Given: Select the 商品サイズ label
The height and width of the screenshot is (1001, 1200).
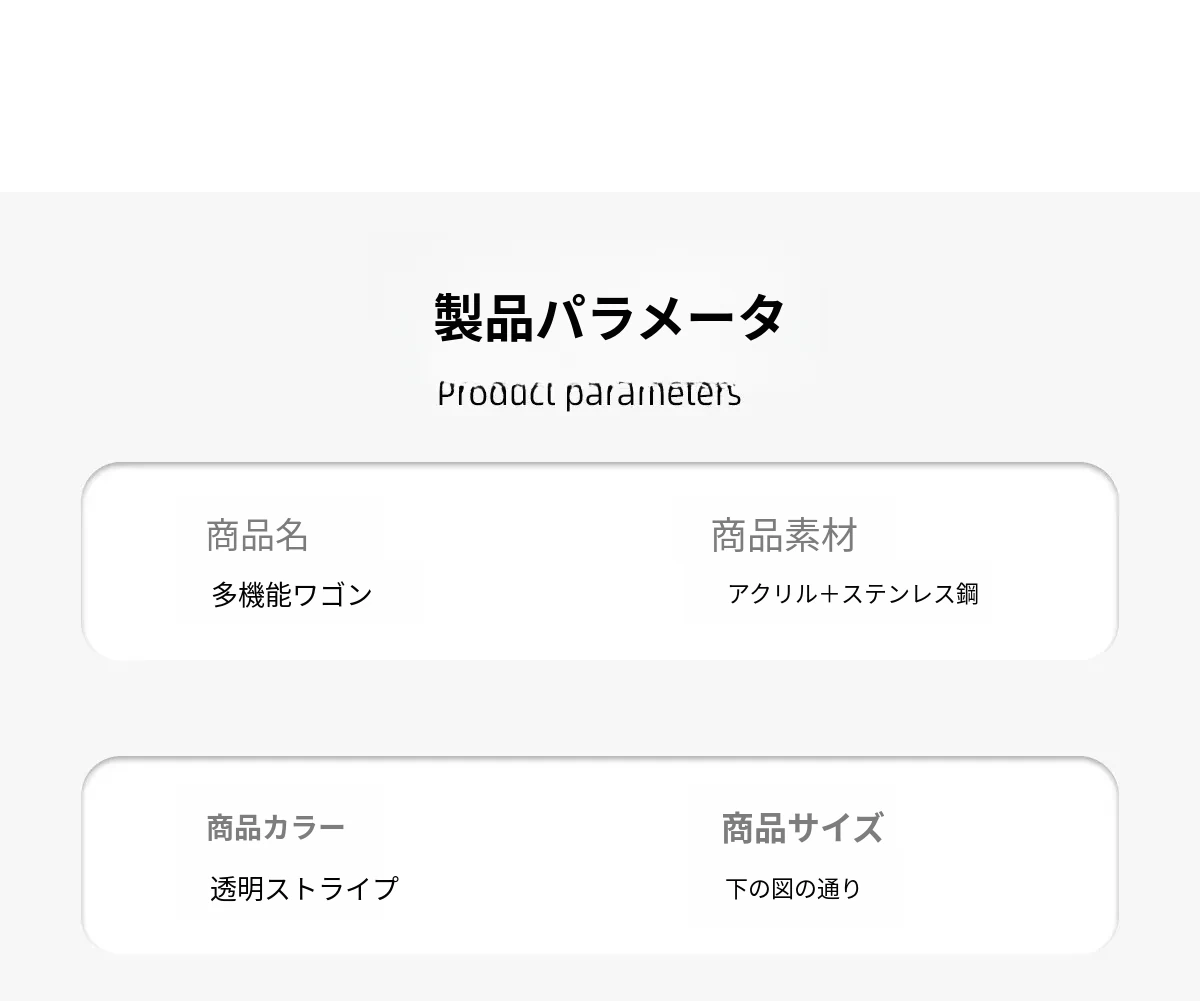Looking at the screenshot, I should [802, 828].
